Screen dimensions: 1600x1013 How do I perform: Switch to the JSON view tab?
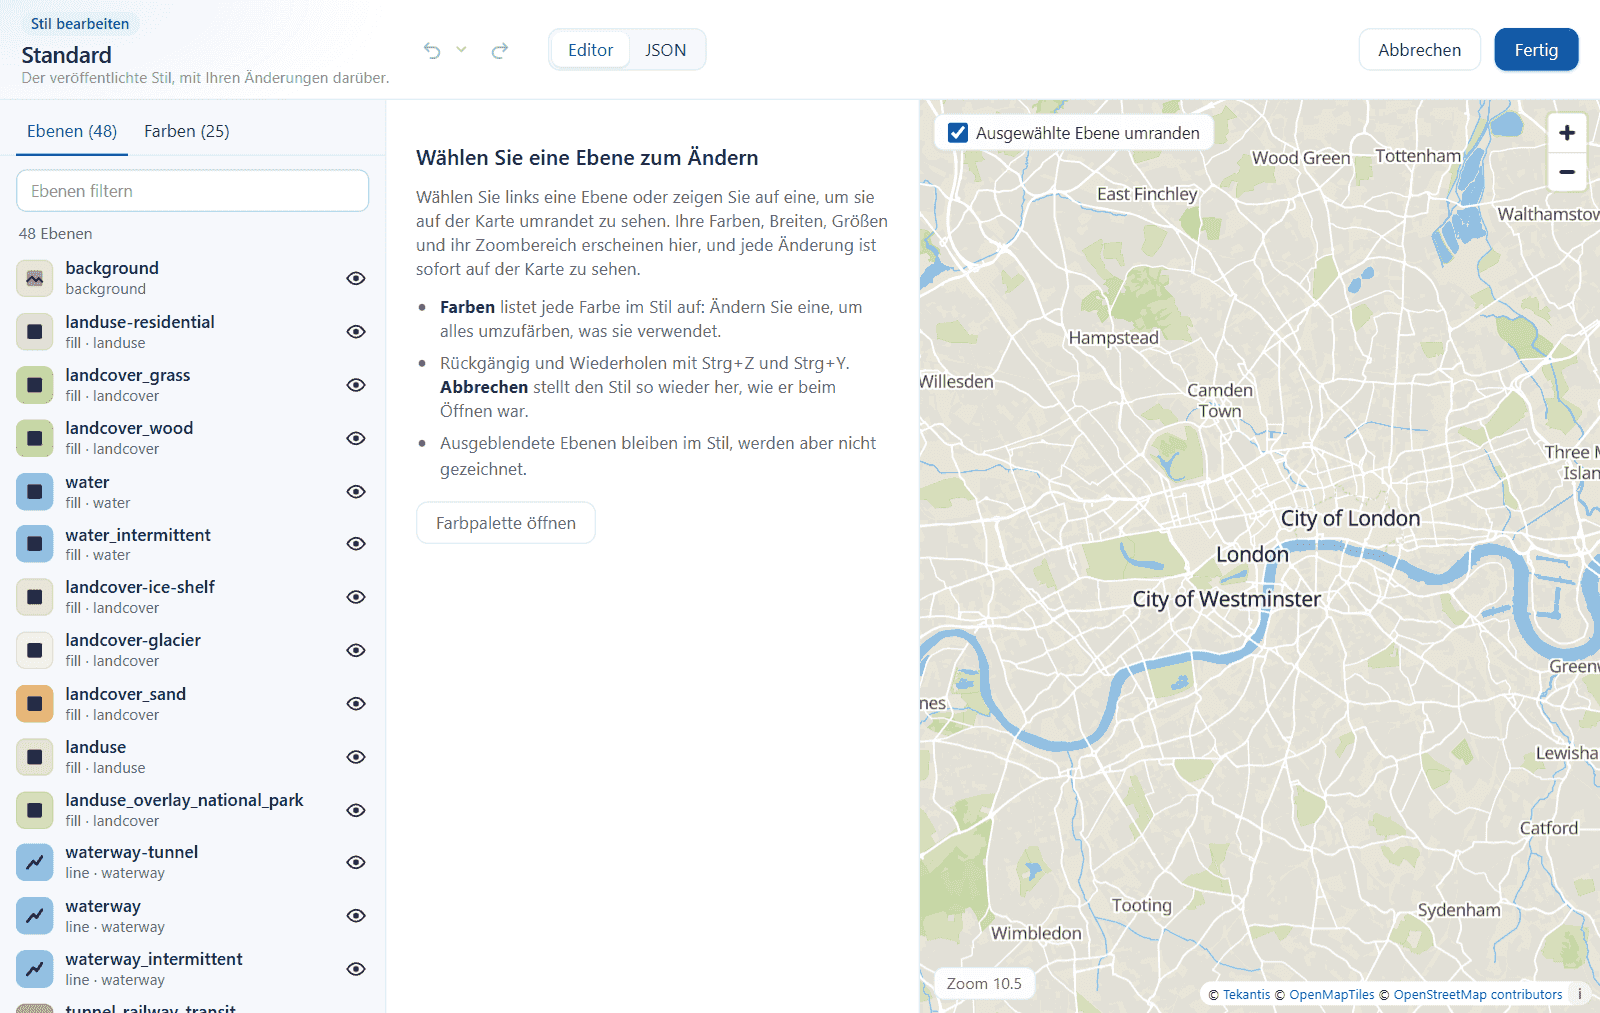[666, 50]
